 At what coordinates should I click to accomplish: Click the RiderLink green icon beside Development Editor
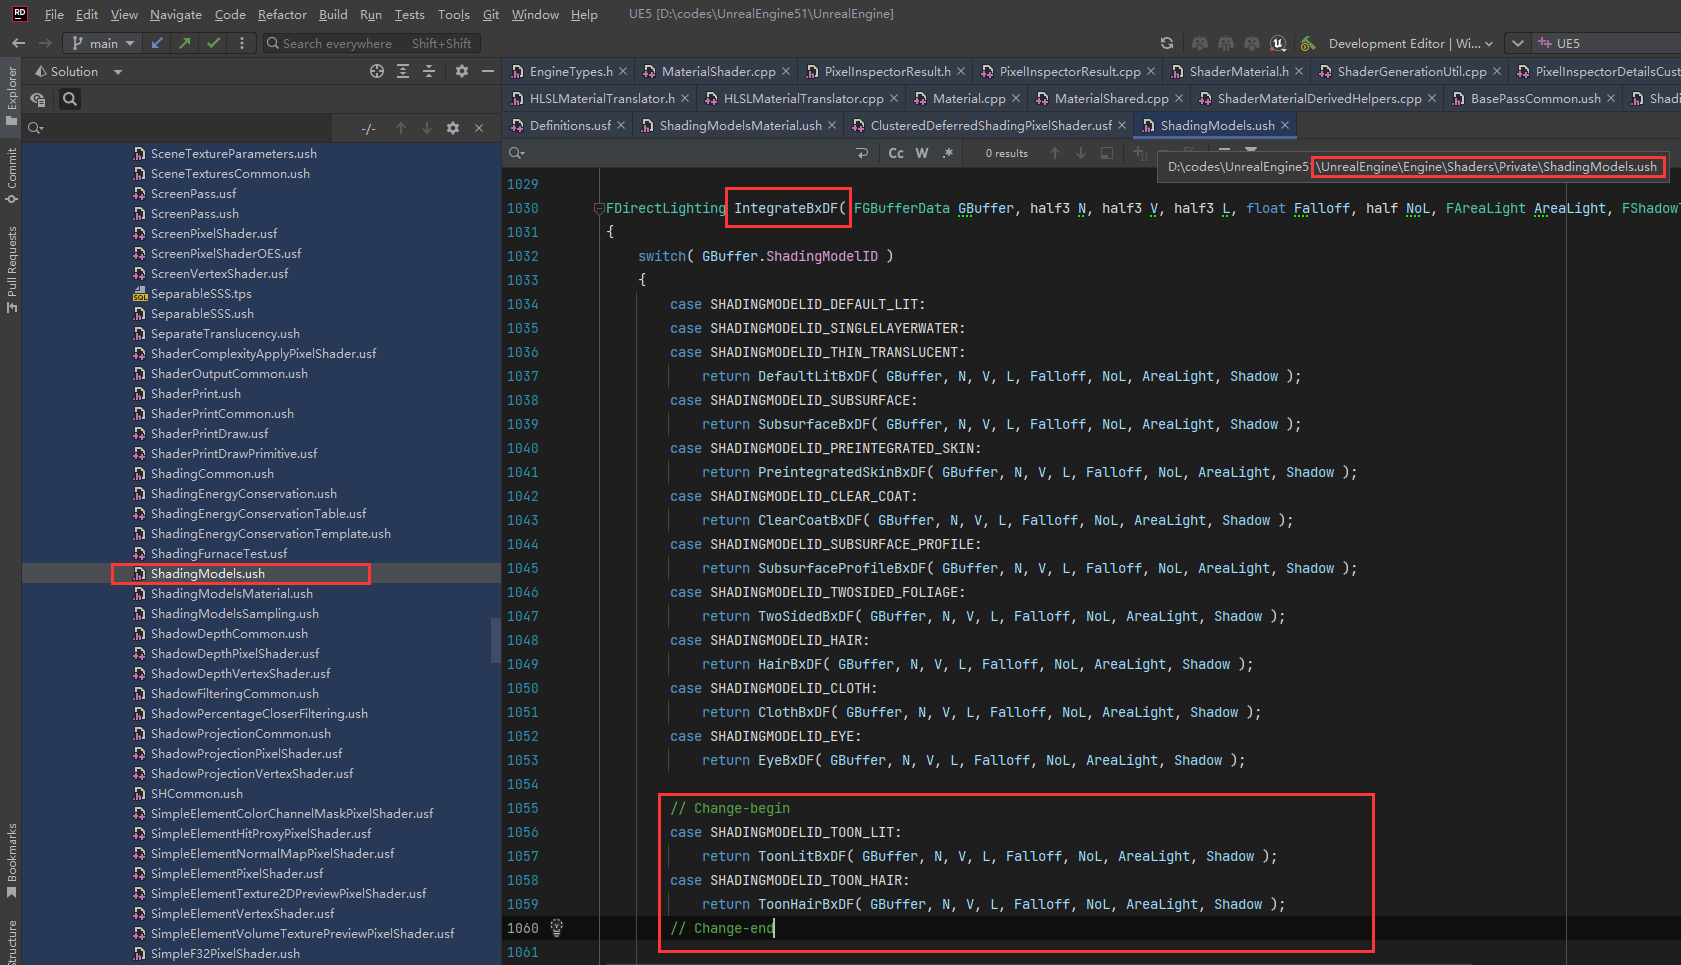point(1307,43)
